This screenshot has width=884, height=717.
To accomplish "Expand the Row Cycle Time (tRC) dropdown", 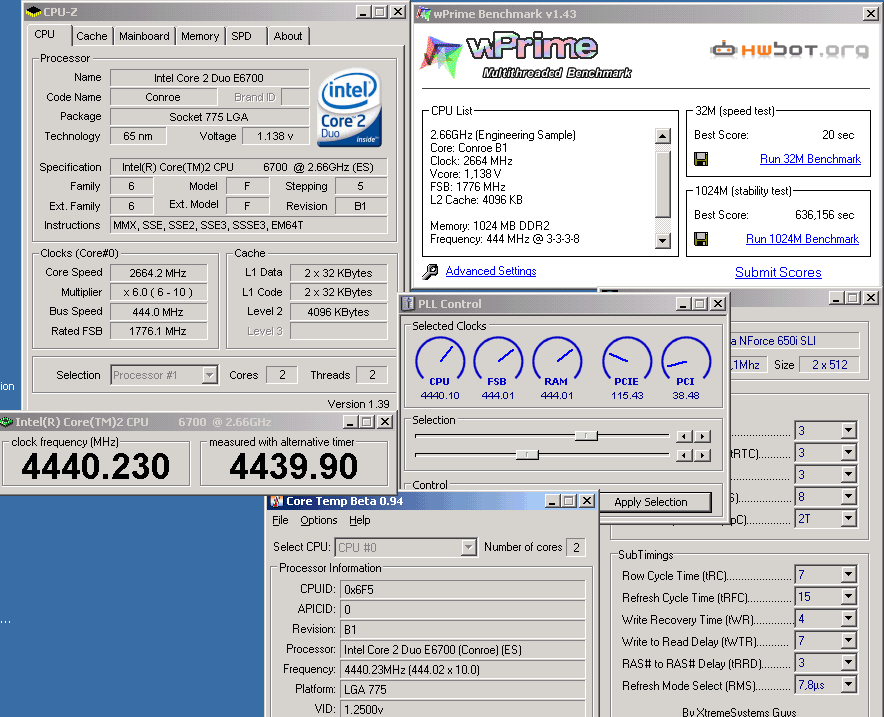I will [848, 575].
